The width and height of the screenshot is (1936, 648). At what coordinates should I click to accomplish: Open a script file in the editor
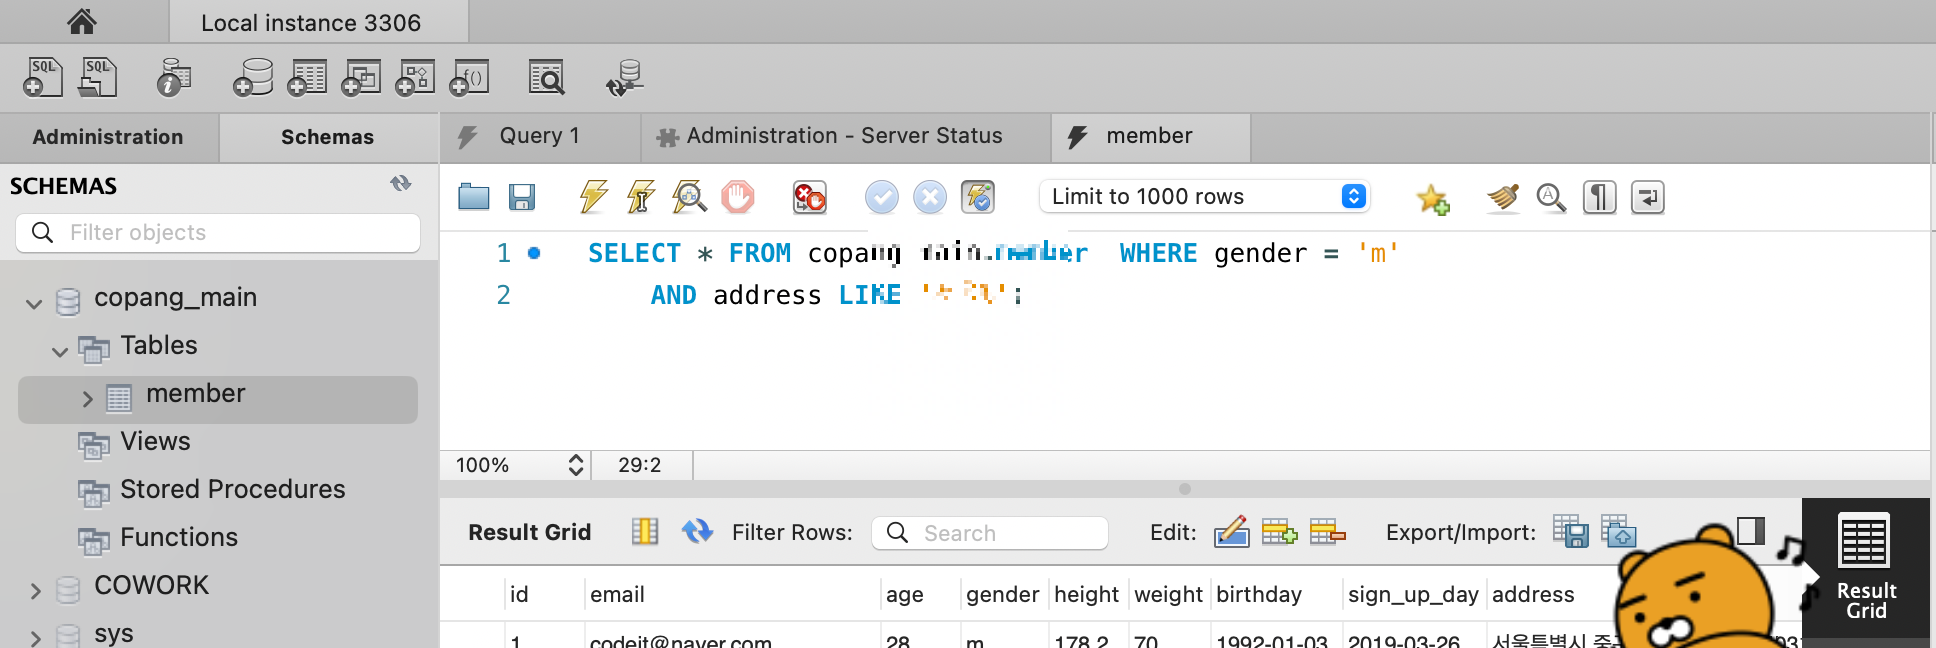coord(474,197)
